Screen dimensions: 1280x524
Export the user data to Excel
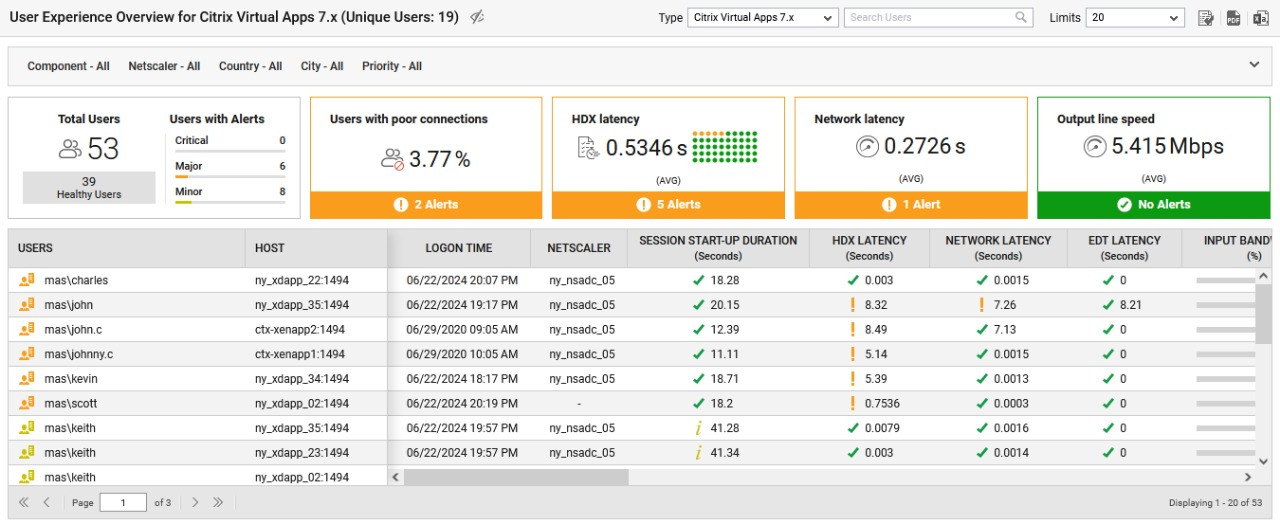1261,18
